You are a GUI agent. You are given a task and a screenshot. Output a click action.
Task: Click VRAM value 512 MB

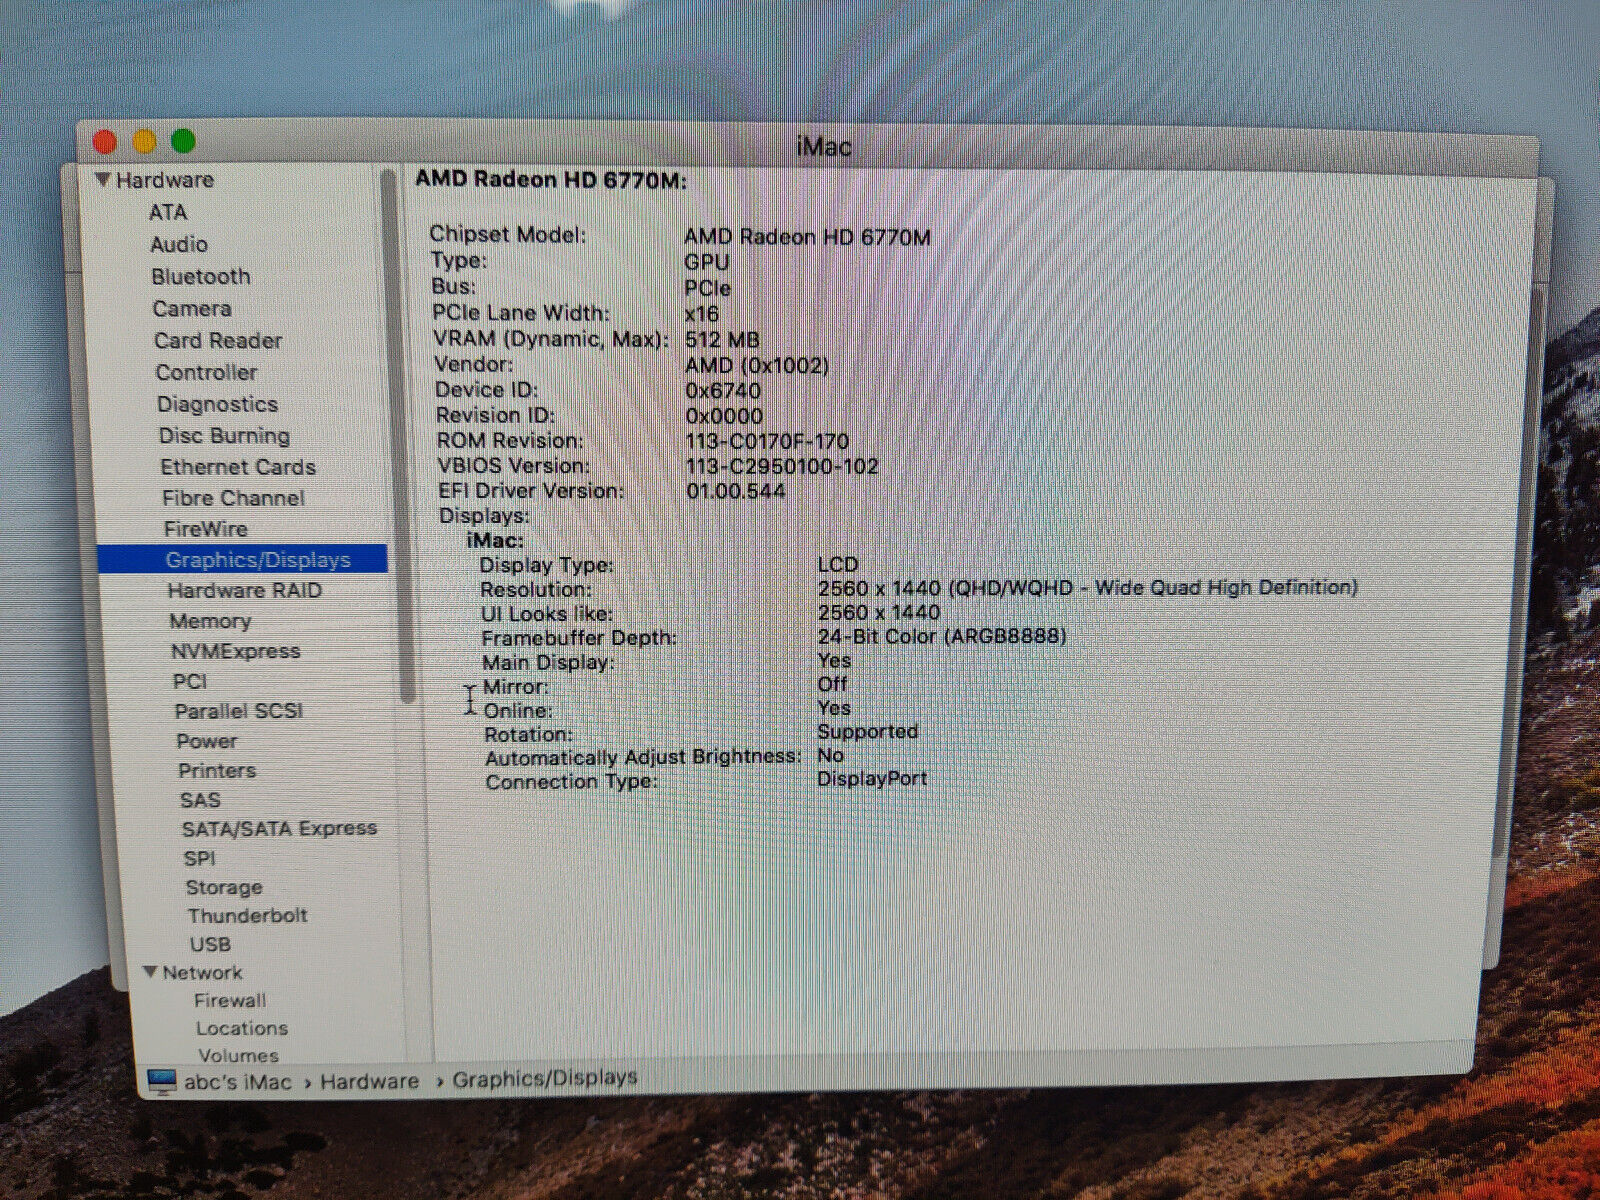pos(722,339)
